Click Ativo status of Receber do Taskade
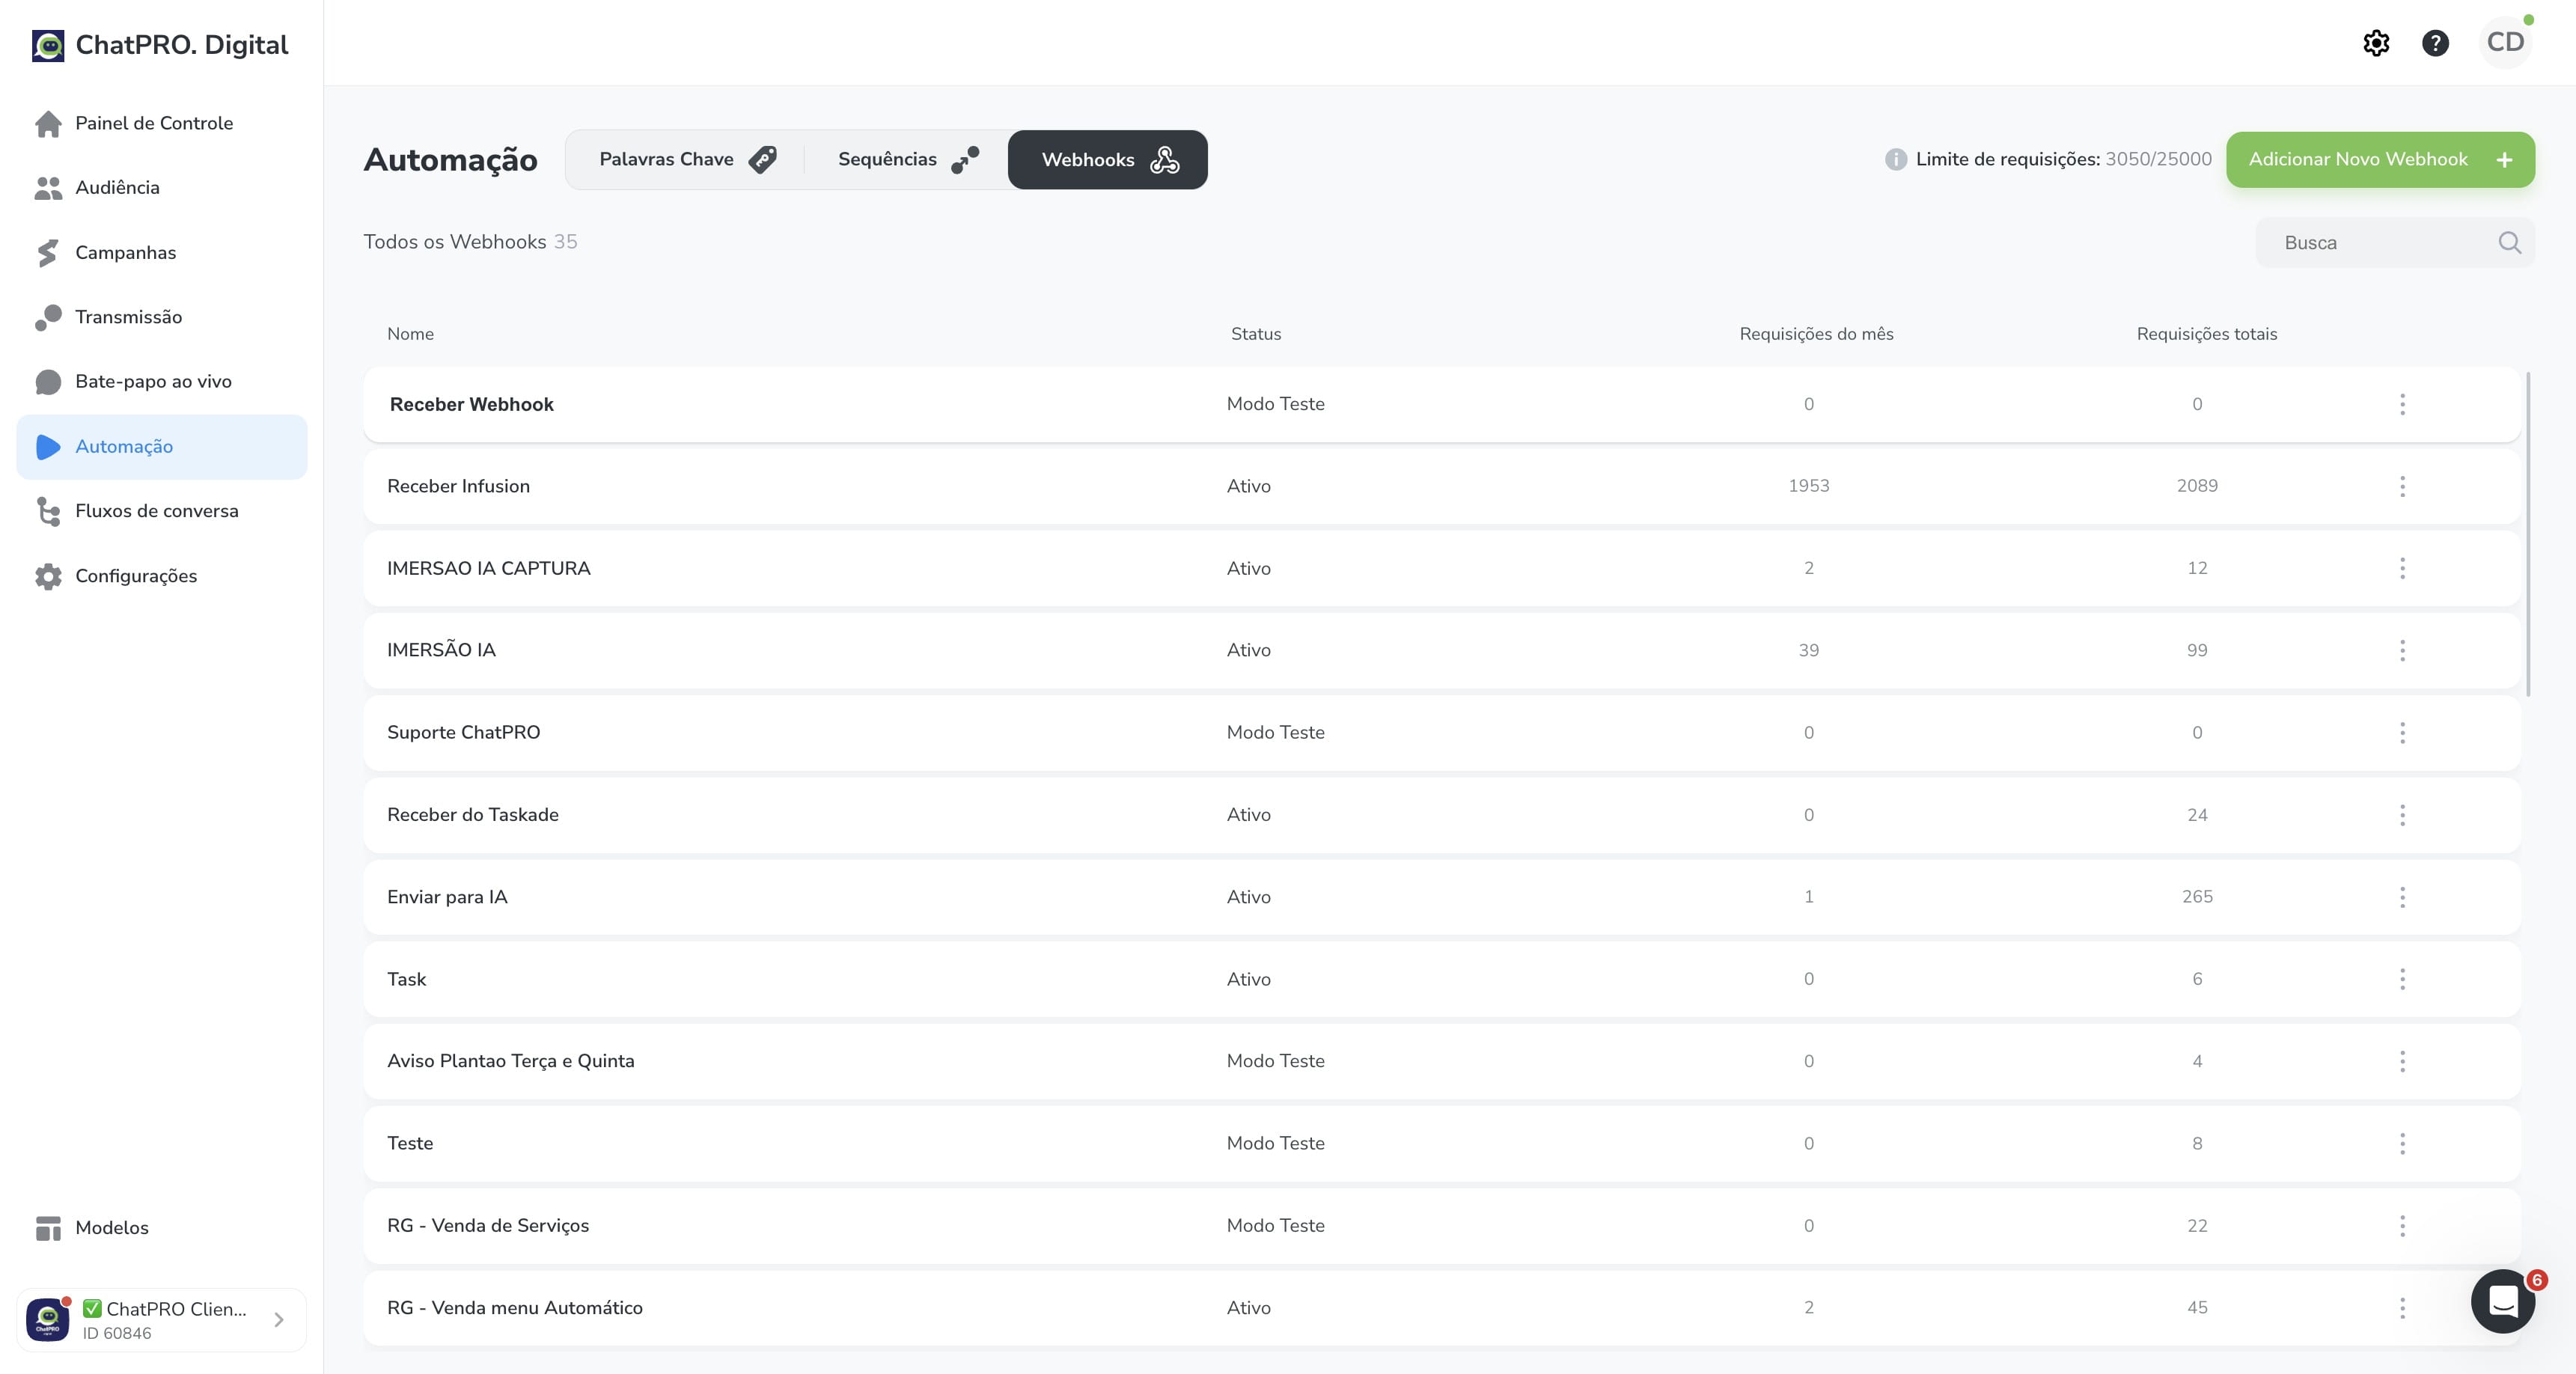Viewport: 2576px width, 1374px height. click(1248, 815)
